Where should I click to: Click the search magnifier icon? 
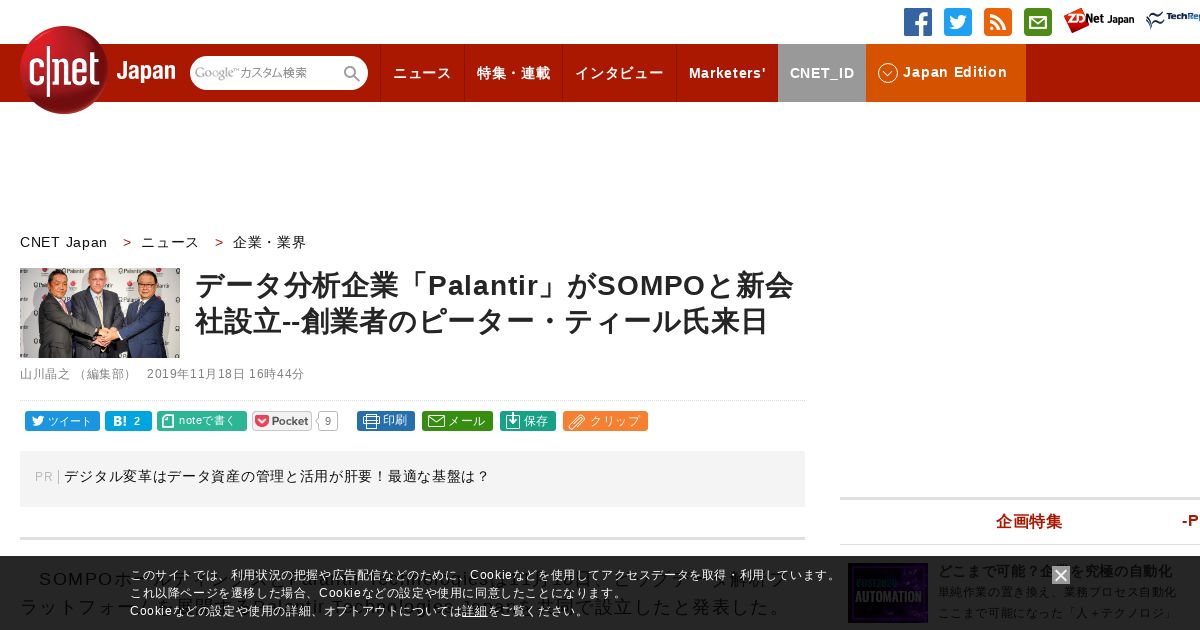pyautogui.click(x=352, y=73)
